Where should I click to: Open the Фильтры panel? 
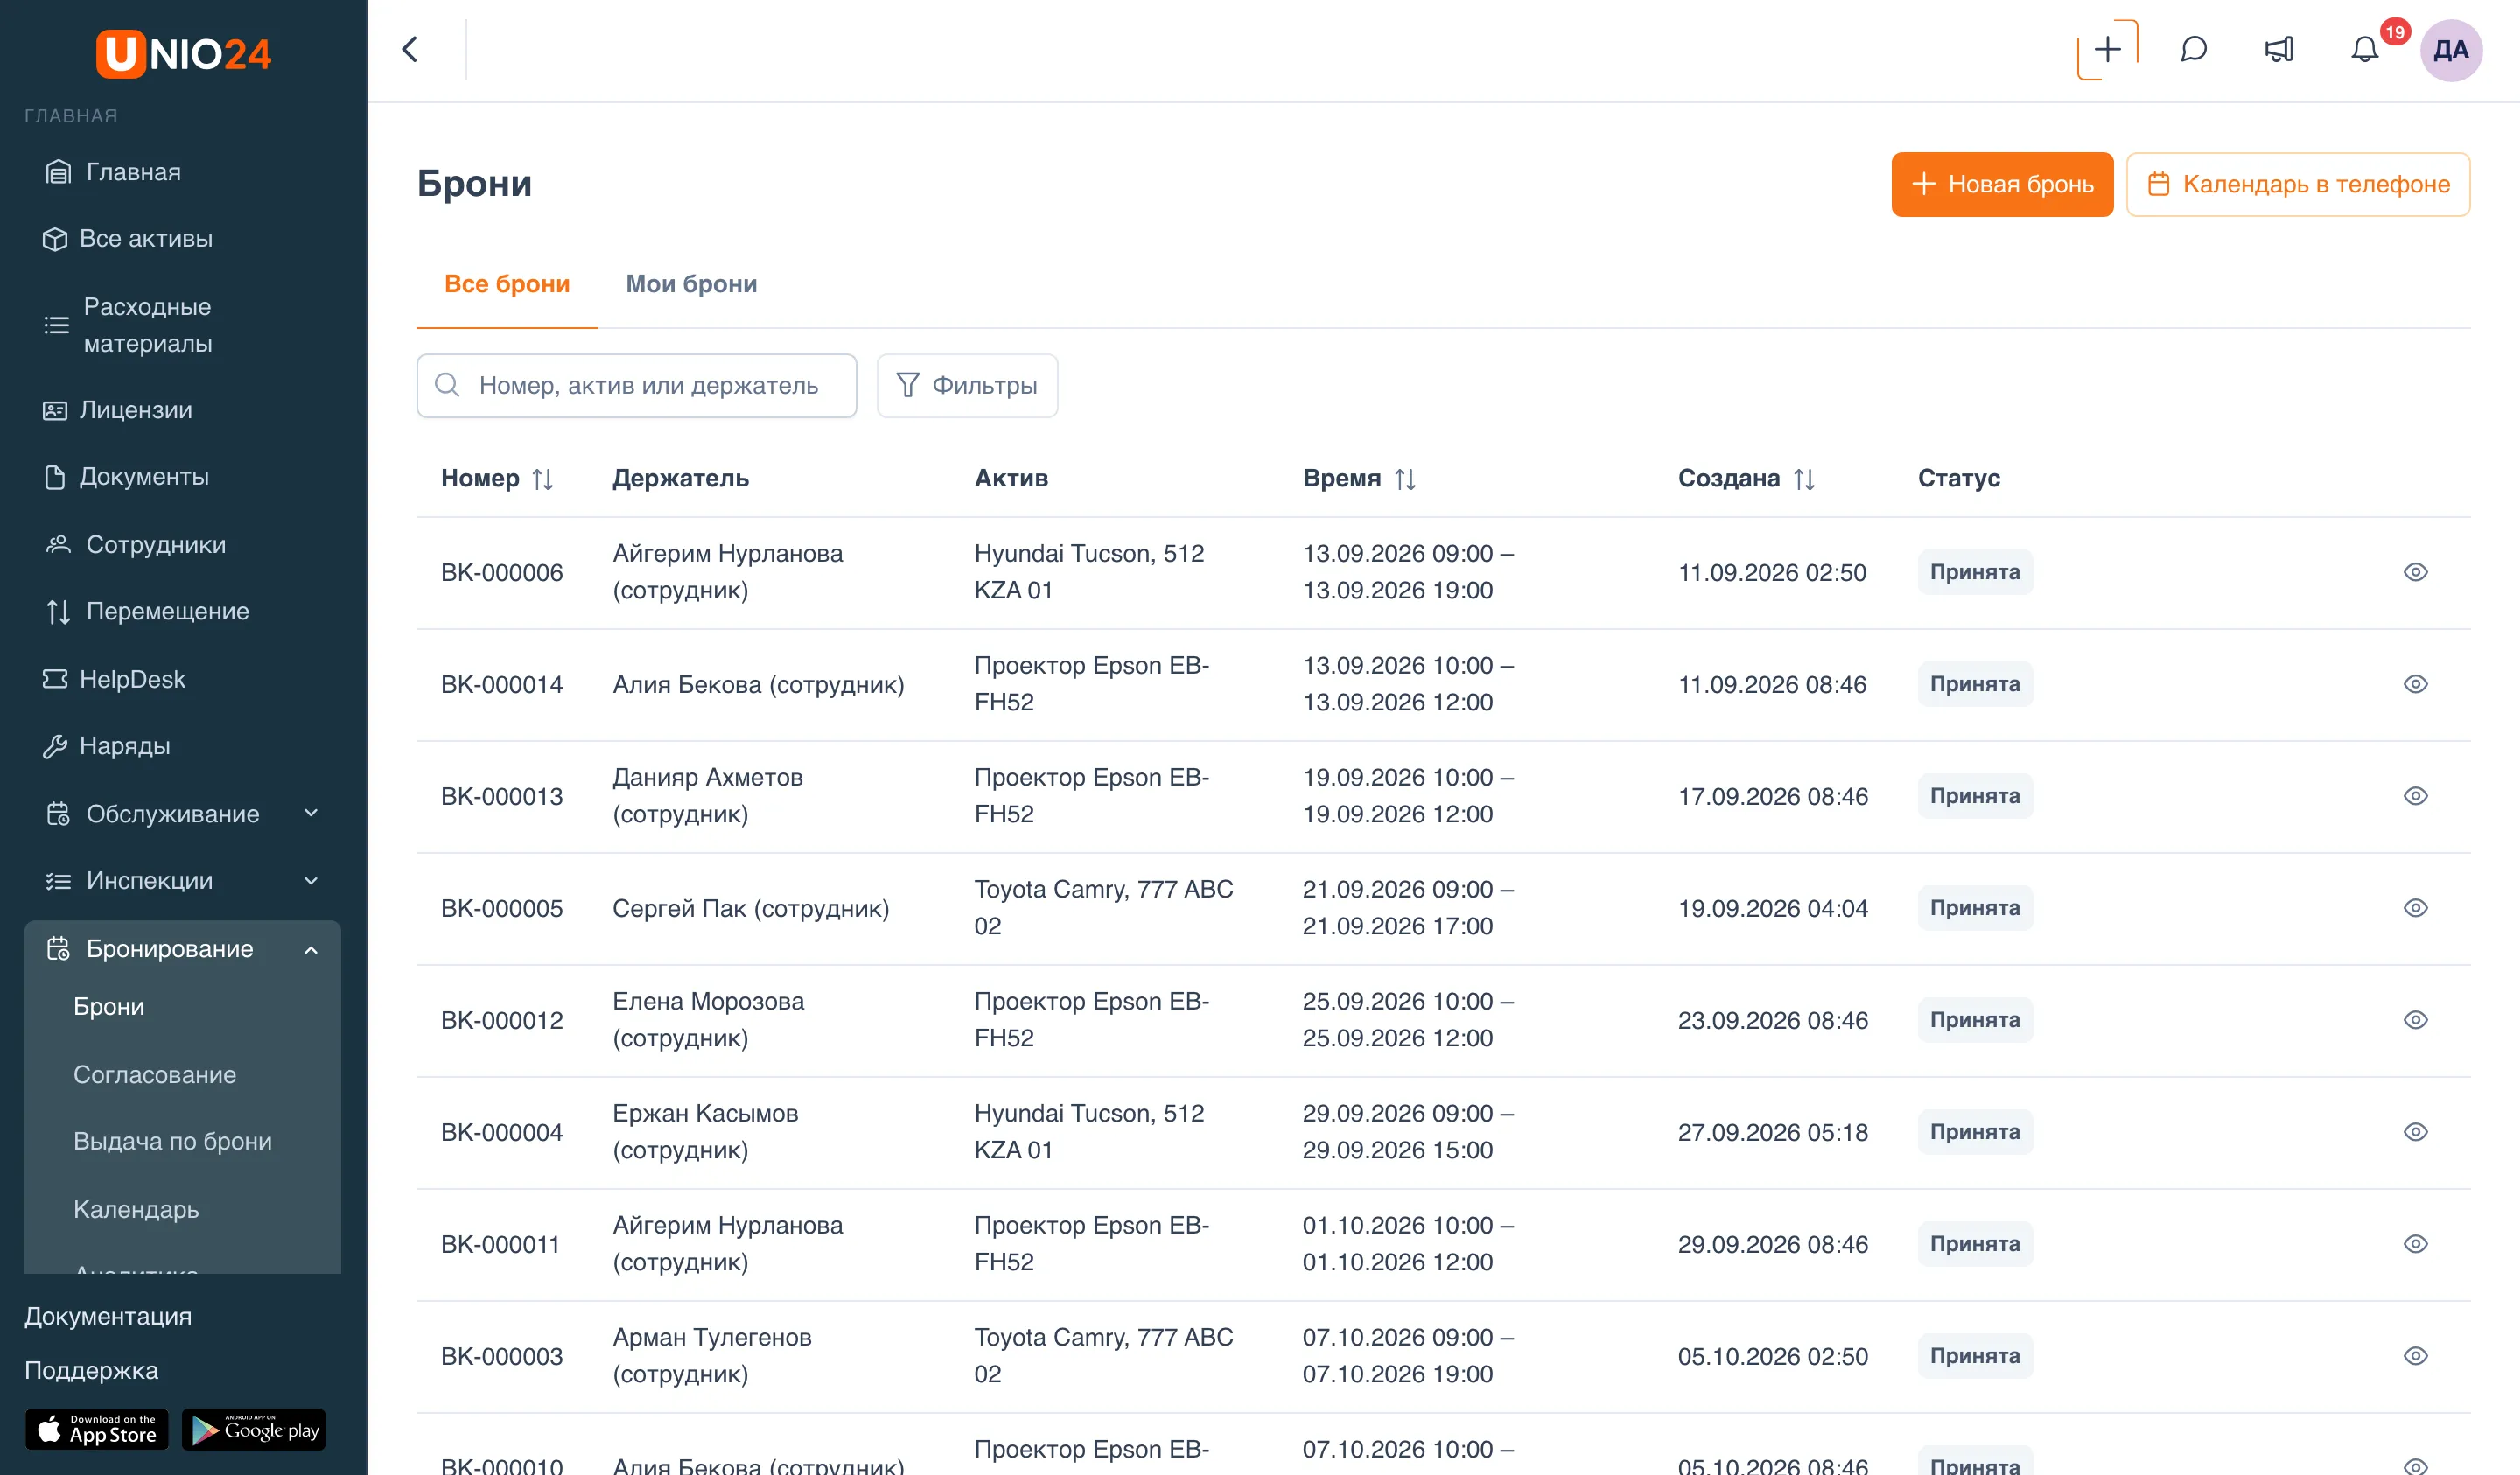coord(967,385)
